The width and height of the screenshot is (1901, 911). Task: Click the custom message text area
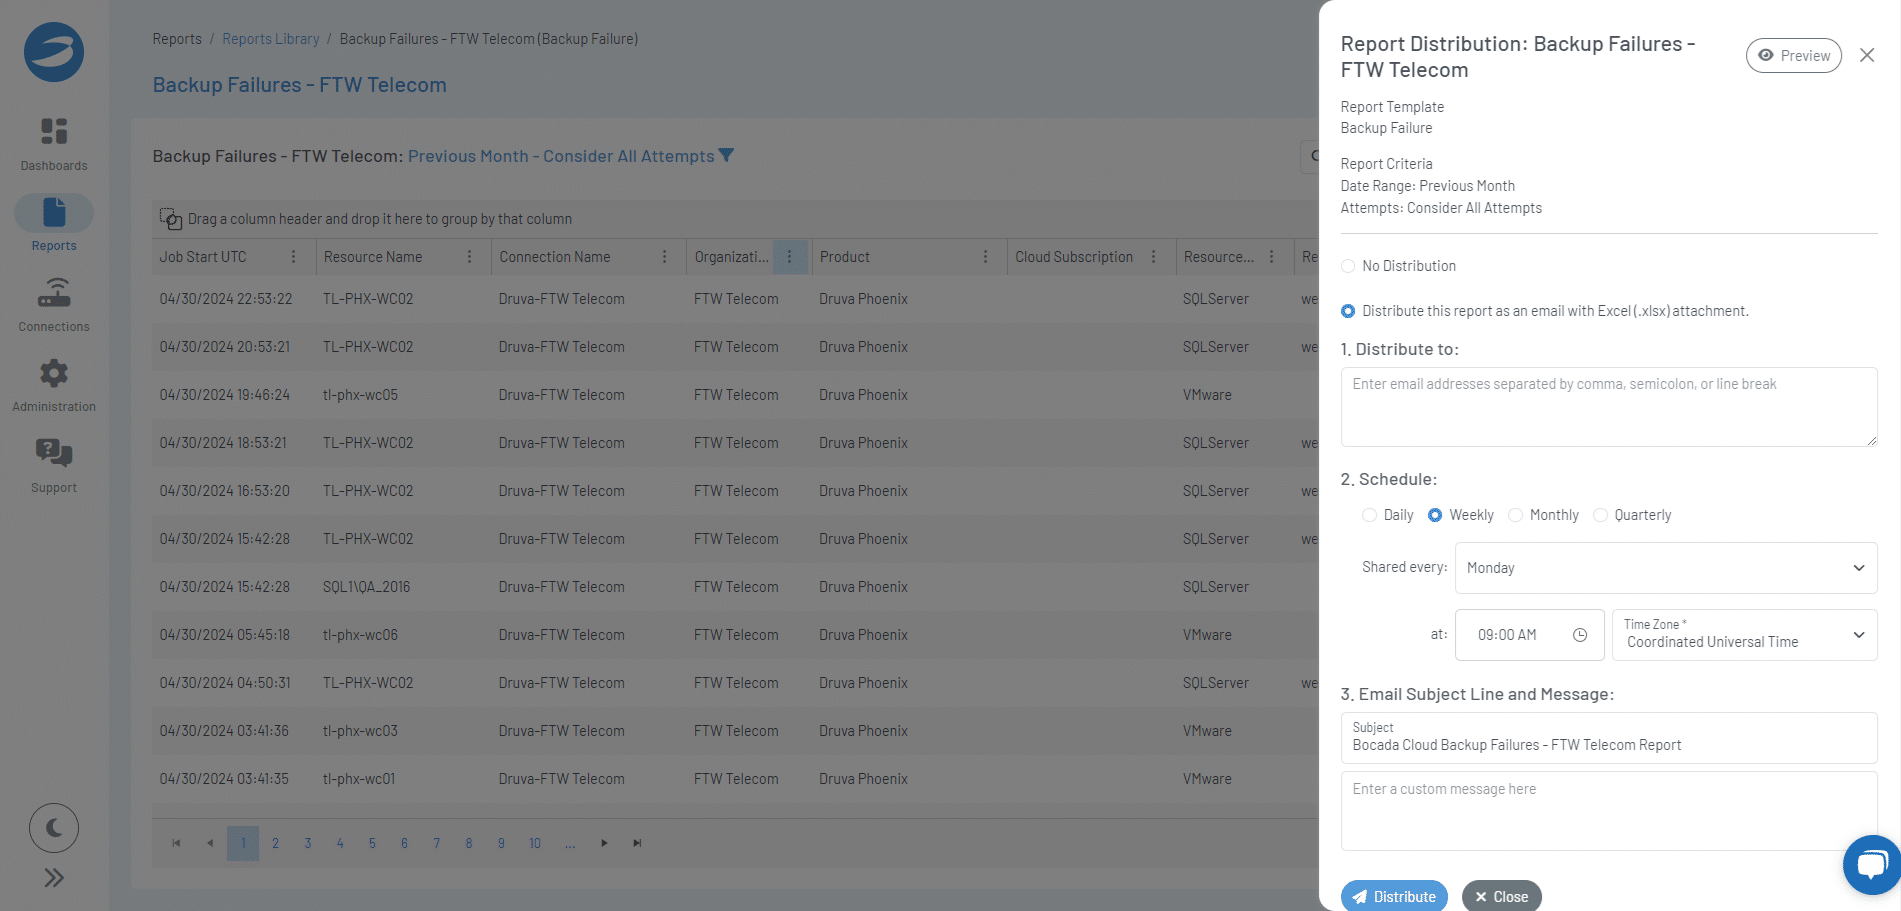pyautogui.click(x=1609, y=811)
